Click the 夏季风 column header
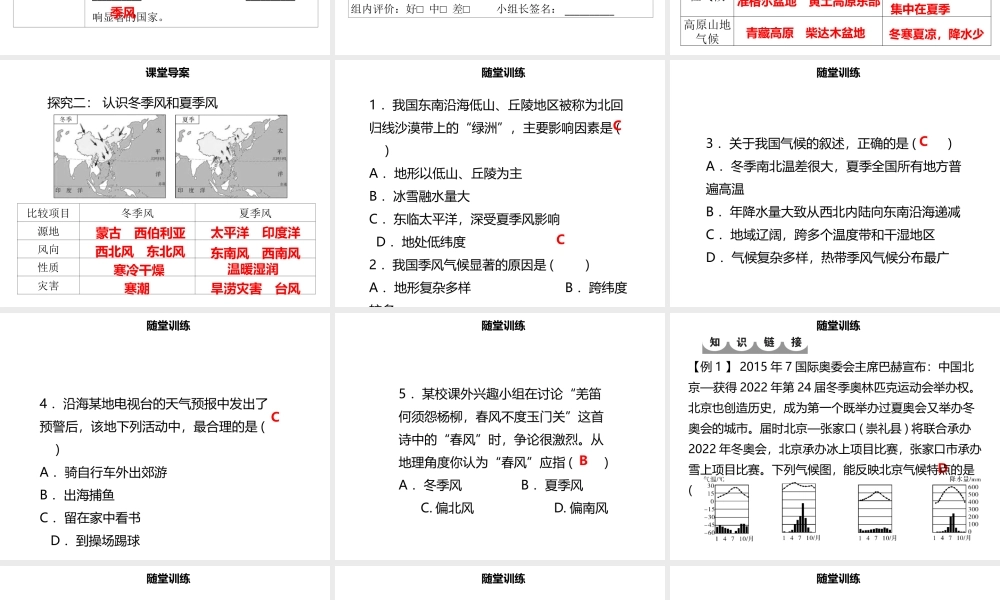This screenshot has width=1000, height=600. 255,213
